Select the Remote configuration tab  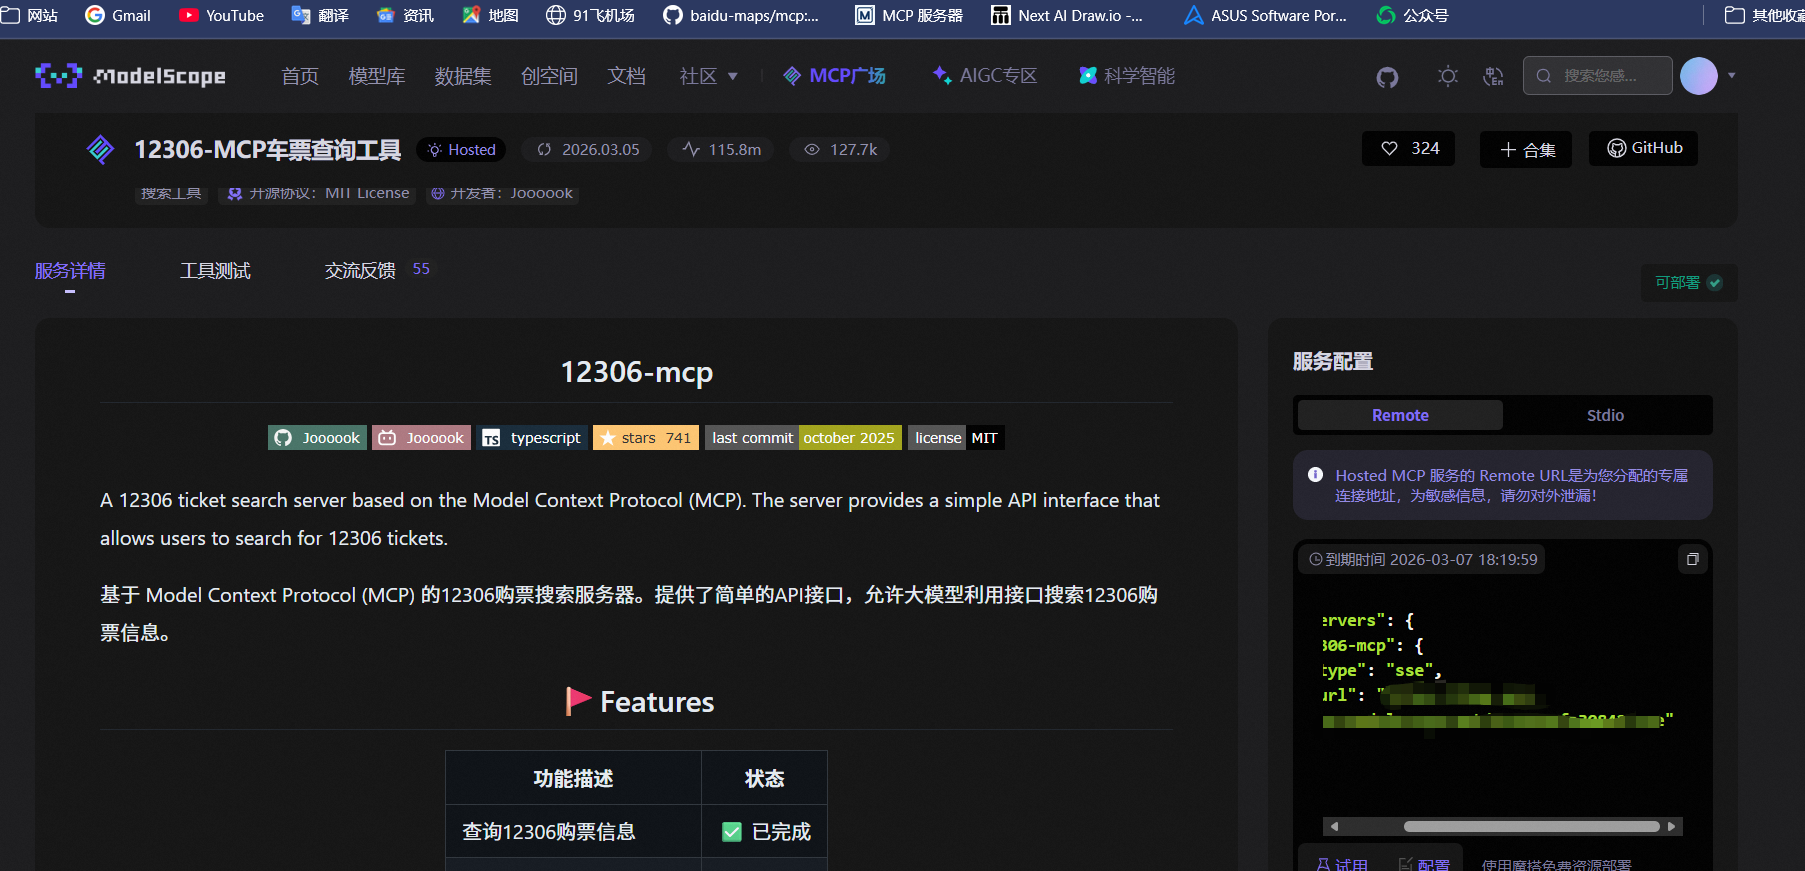tap(1400, 415)
